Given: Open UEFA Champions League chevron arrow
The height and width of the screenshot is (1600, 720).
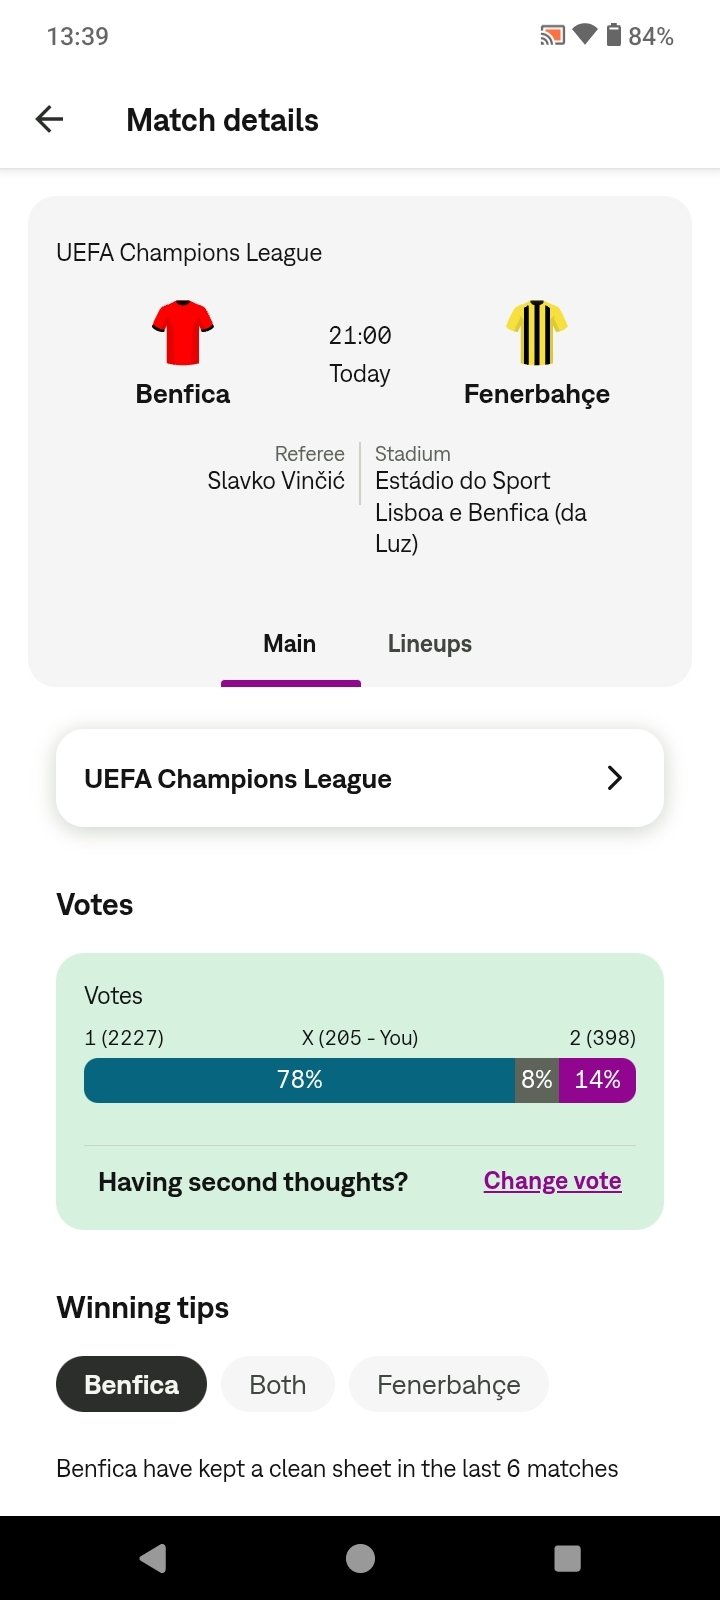Looking at the screenshot, I should point(614,778).
